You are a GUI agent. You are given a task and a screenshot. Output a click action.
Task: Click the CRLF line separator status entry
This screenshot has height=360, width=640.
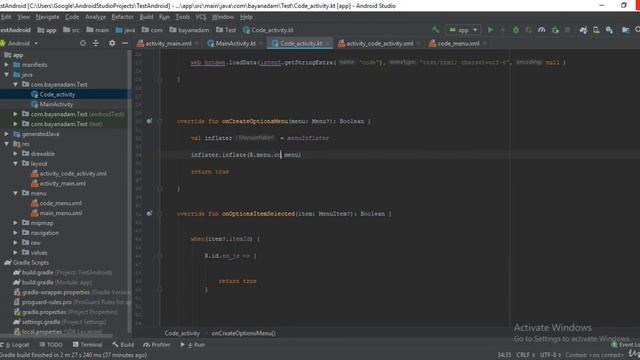pos(526,355)
